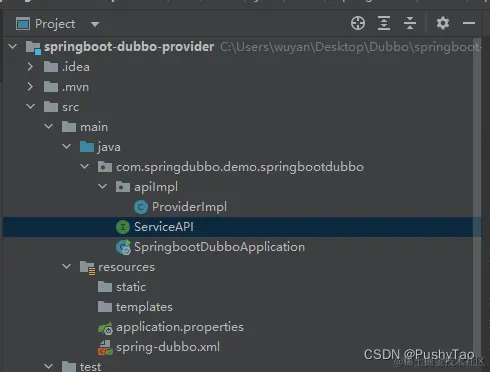Click the springboot-dubbo-provider module icon
This screenshot has height=372, width=490.
(x=33, y=47)
